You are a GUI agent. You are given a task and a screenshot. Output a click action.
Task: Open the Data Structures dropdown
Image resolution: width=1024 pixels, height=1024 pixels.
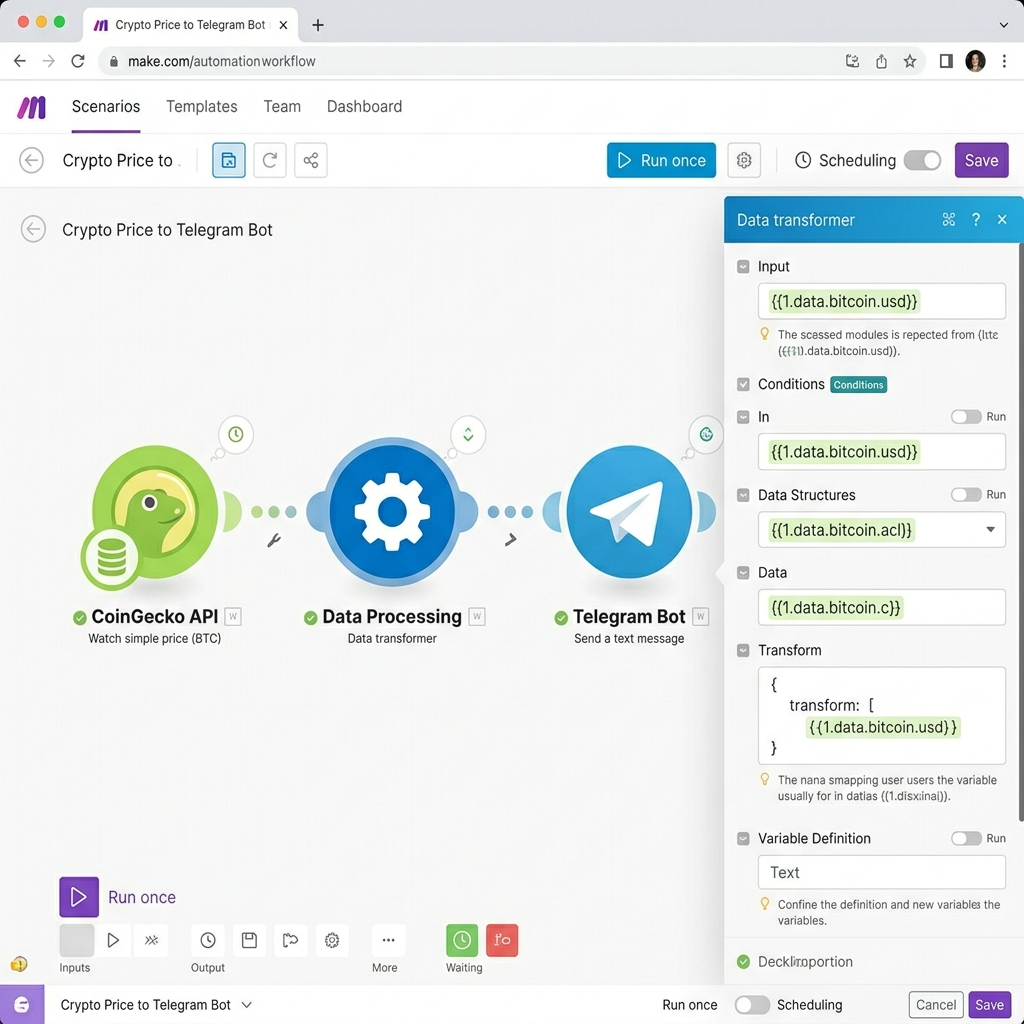point(881,530)
